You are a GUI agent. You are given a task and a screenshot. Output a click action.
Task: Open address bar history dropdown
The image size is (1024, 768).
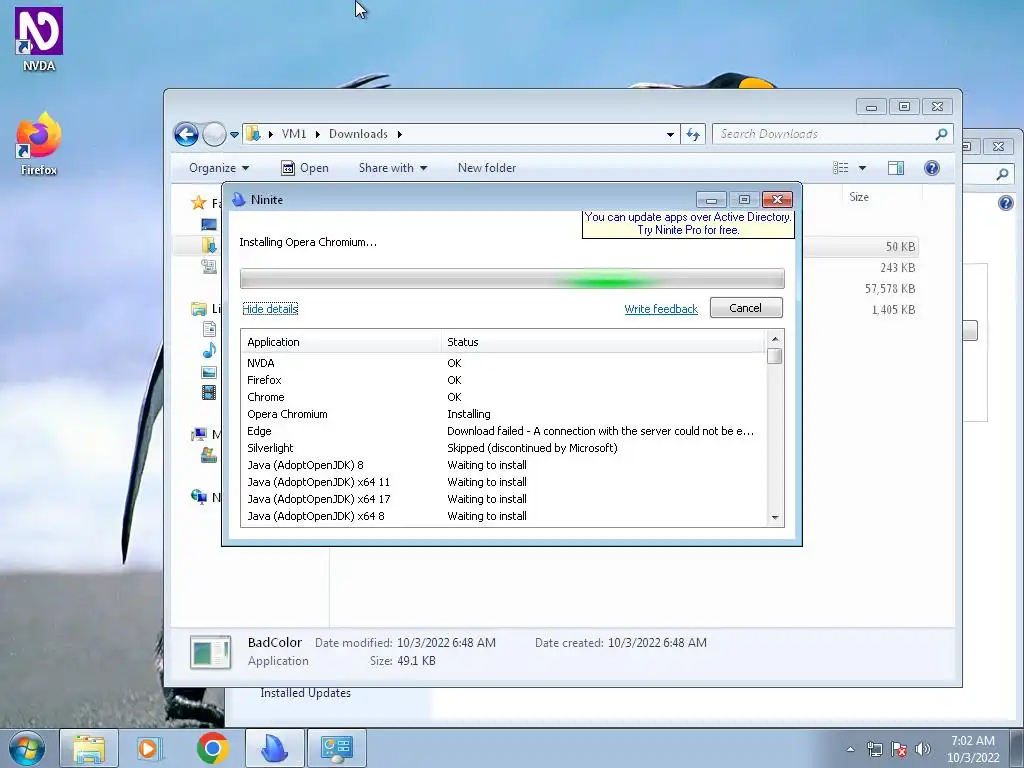coord(670,135)
